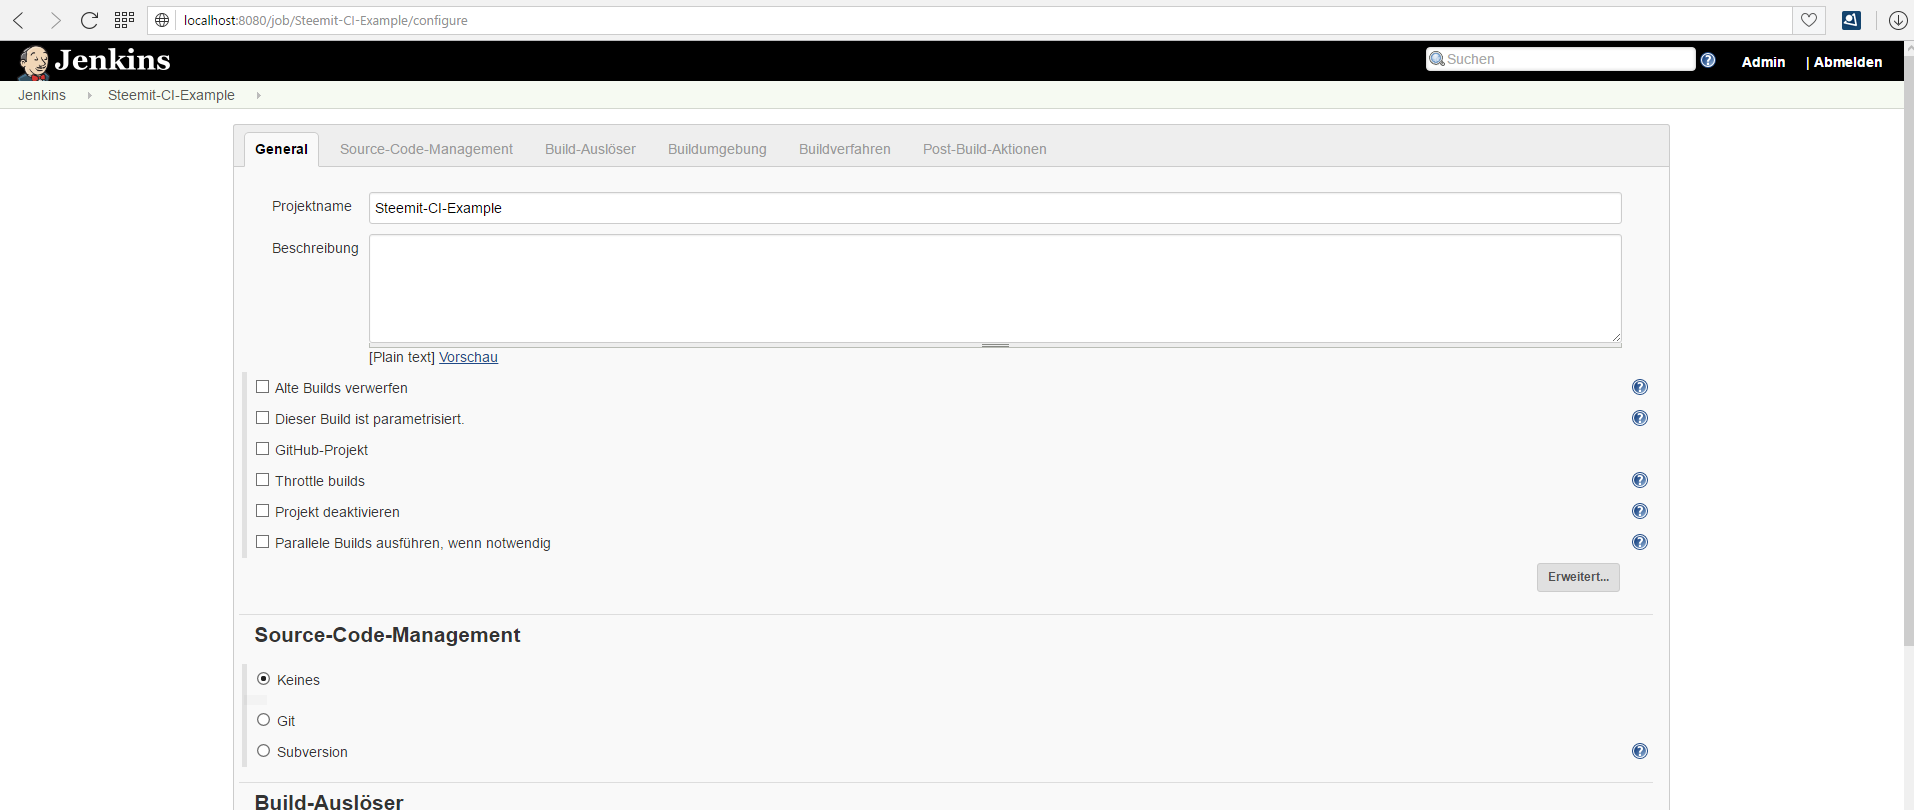Click the Admin user link
Image resolution: width=1914 pixels, height=810 pixels.
tap(1763, 62)
